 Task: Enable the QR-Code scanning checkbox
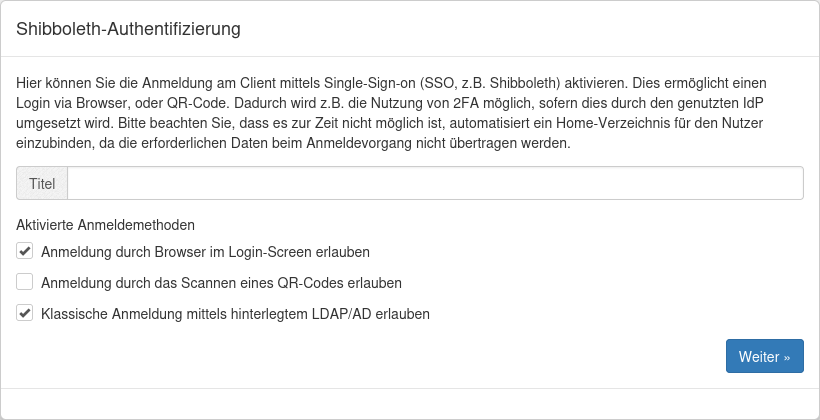pyautogui.click(x=25, y=282)
